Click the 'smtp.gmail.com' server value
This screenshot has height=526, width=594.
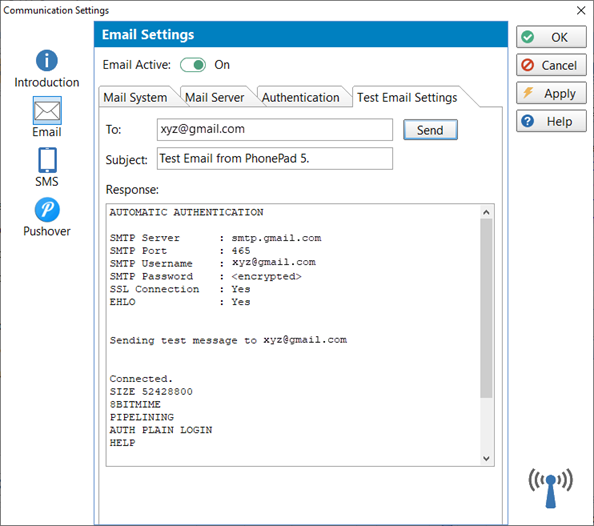tap(277, 238)
